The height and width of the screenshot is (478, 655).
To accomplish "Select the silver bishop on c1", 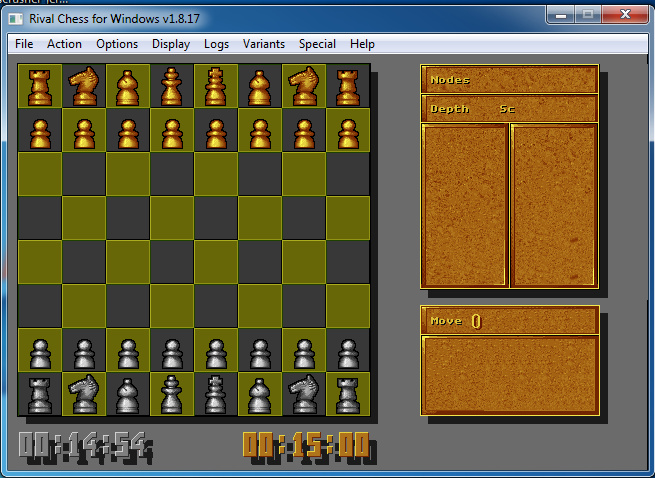I will click(x=128, y=394).
